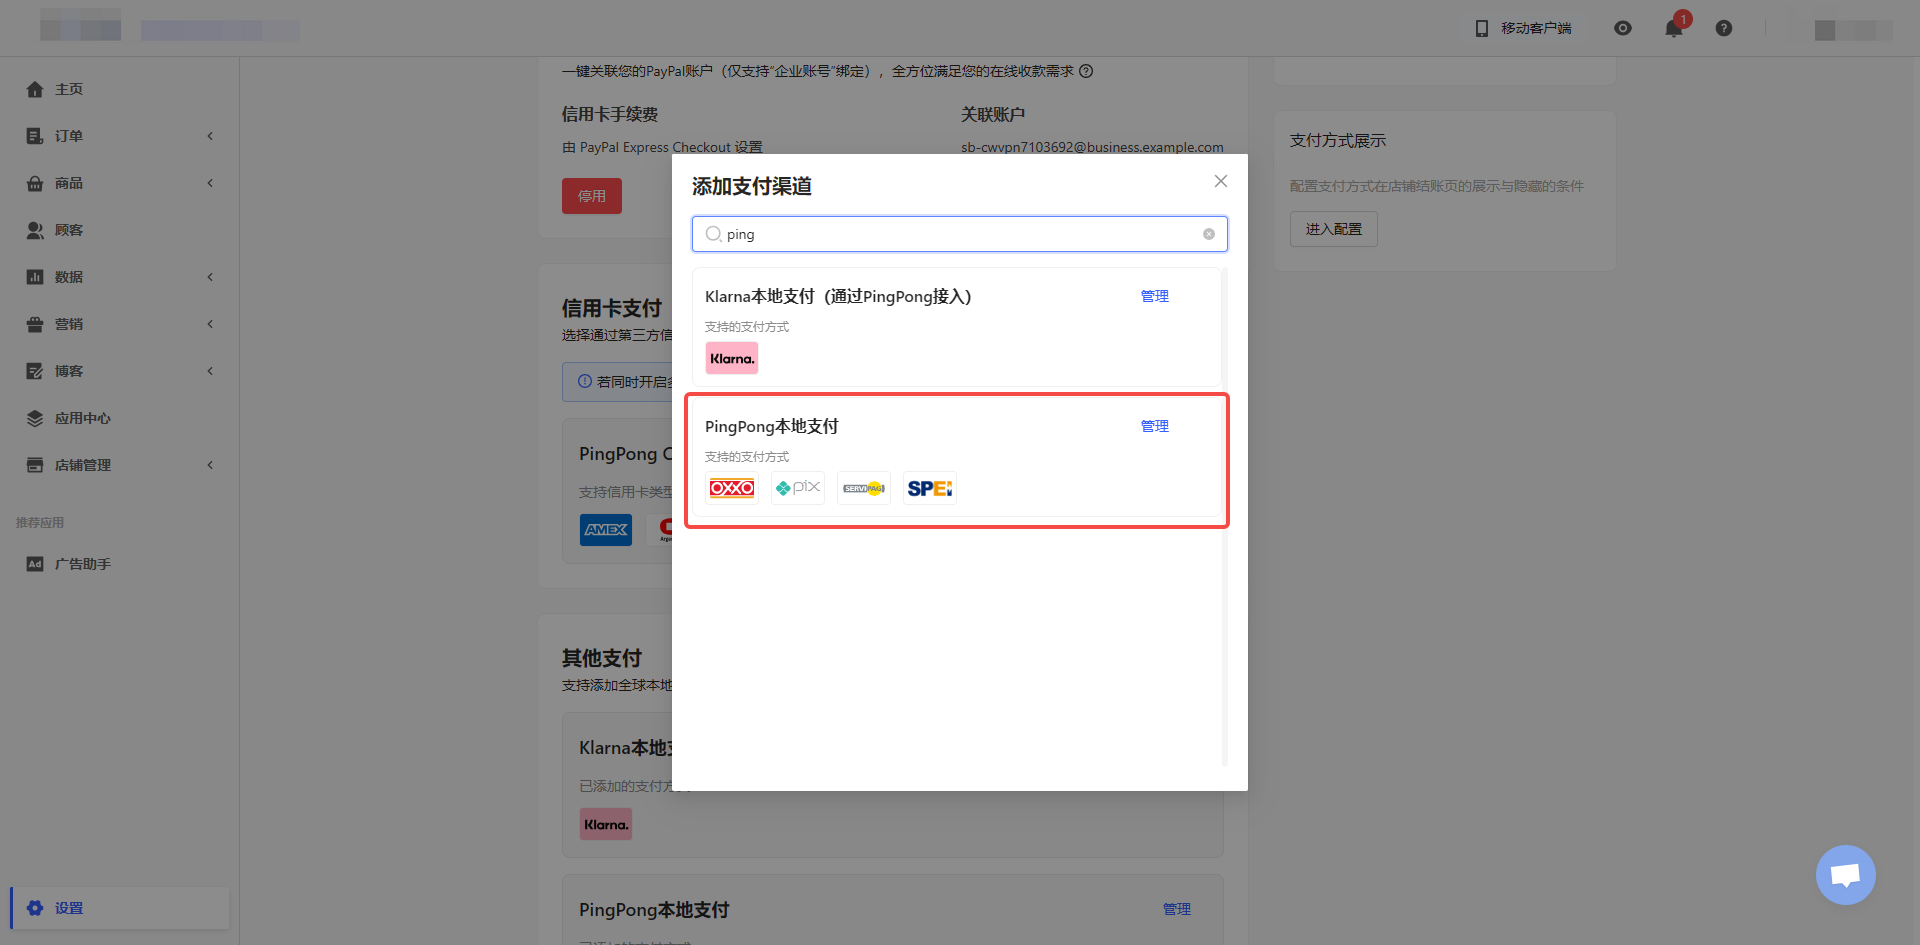Click the red 停用 button
This screenshot has width=1920, height=945.
click(592, 196)
